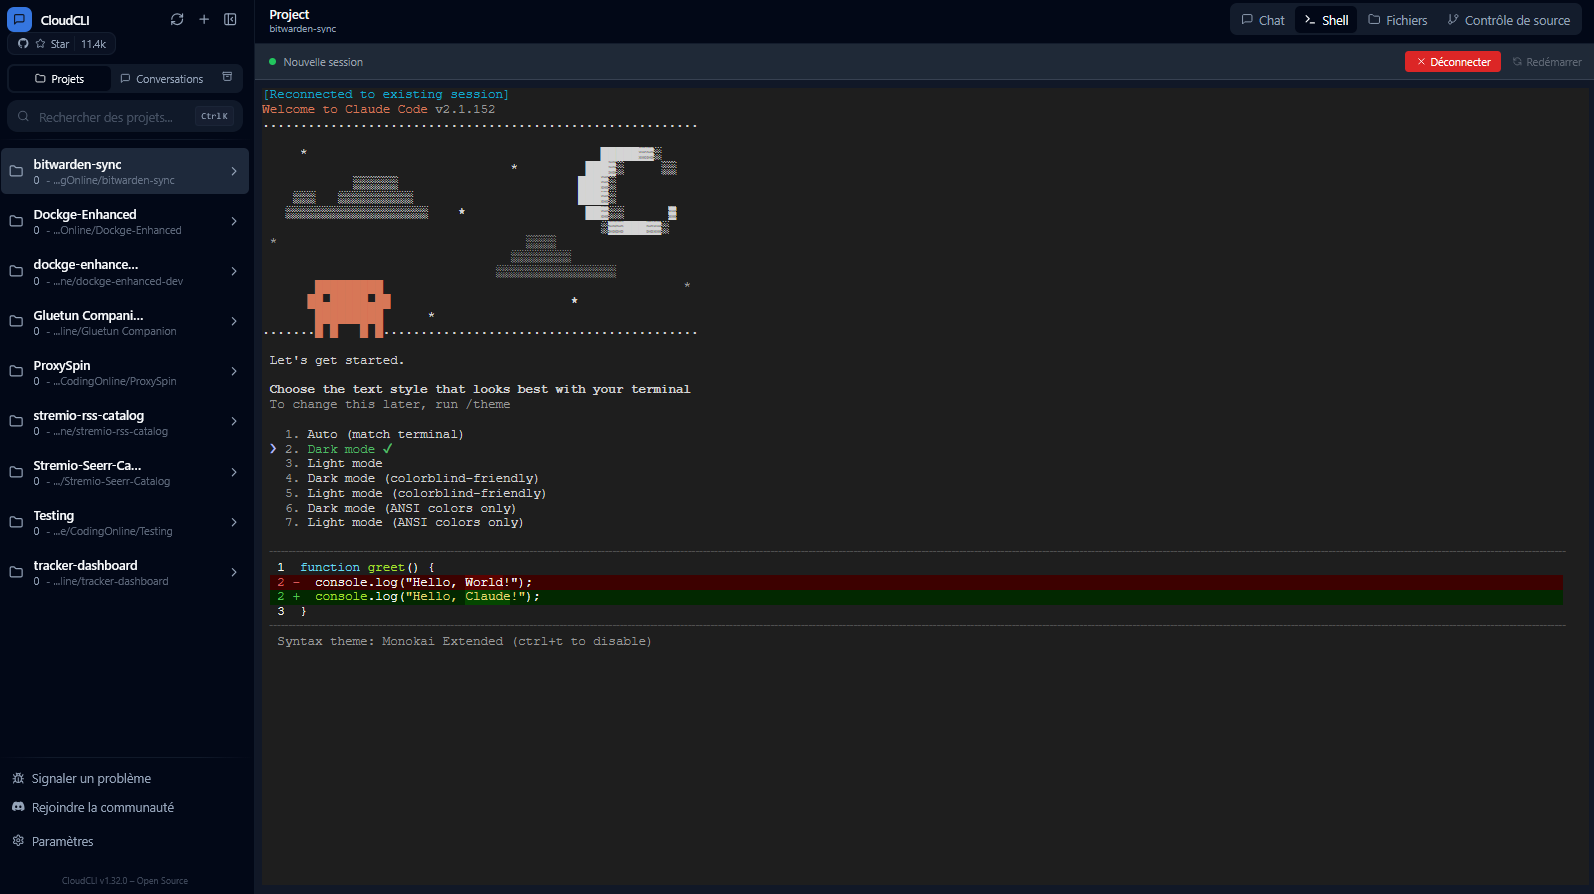Image resolution: width=1594 pixels, height=894 pixels.
Task: Click the Testing project folder icon
Action: click(x=16, y=522)
